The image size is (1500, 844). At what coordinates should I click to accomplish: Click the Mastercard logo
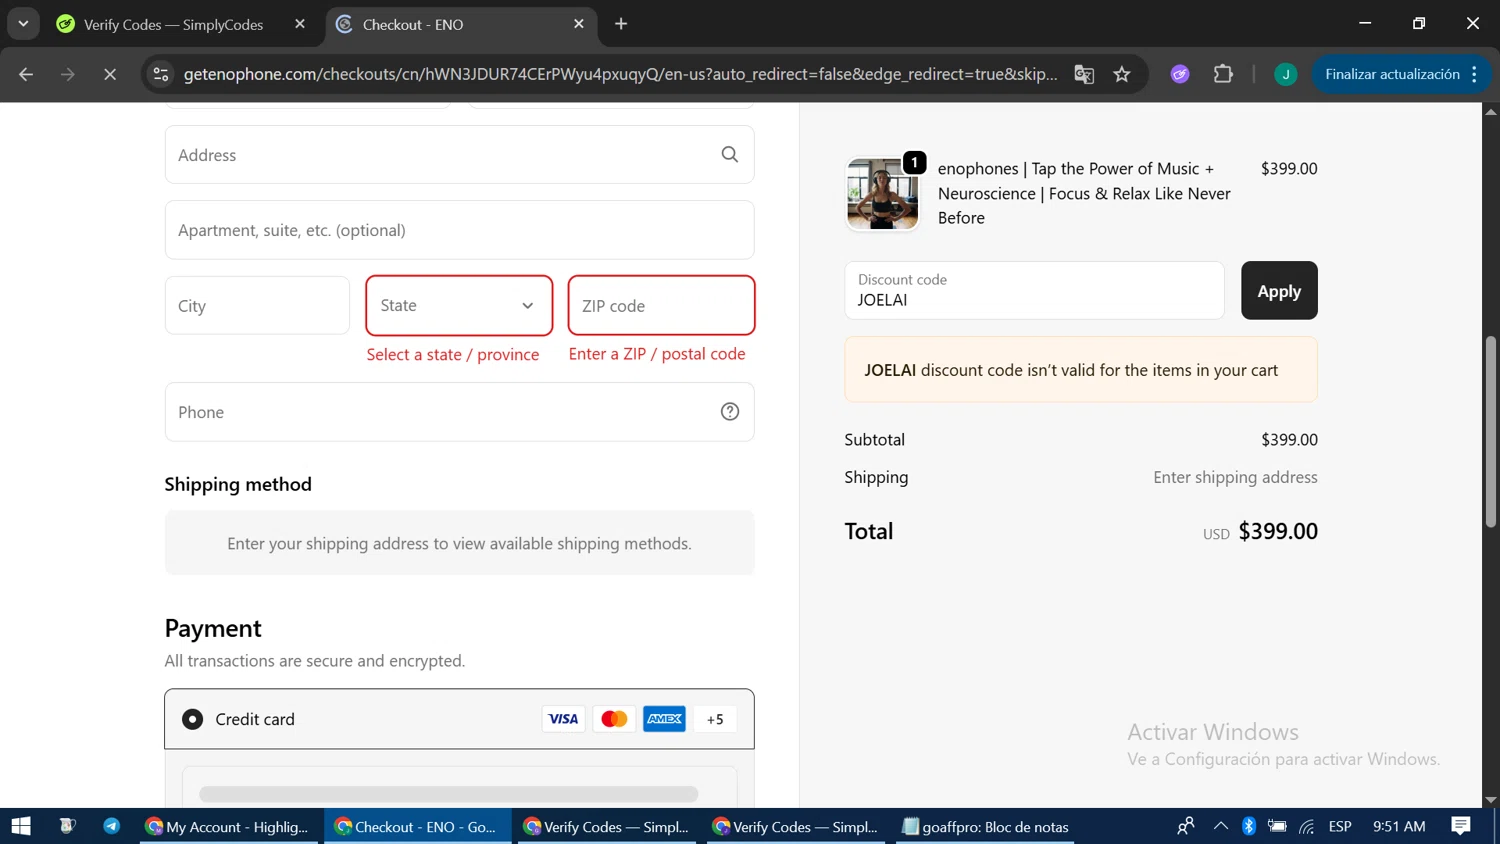point(614,719)
